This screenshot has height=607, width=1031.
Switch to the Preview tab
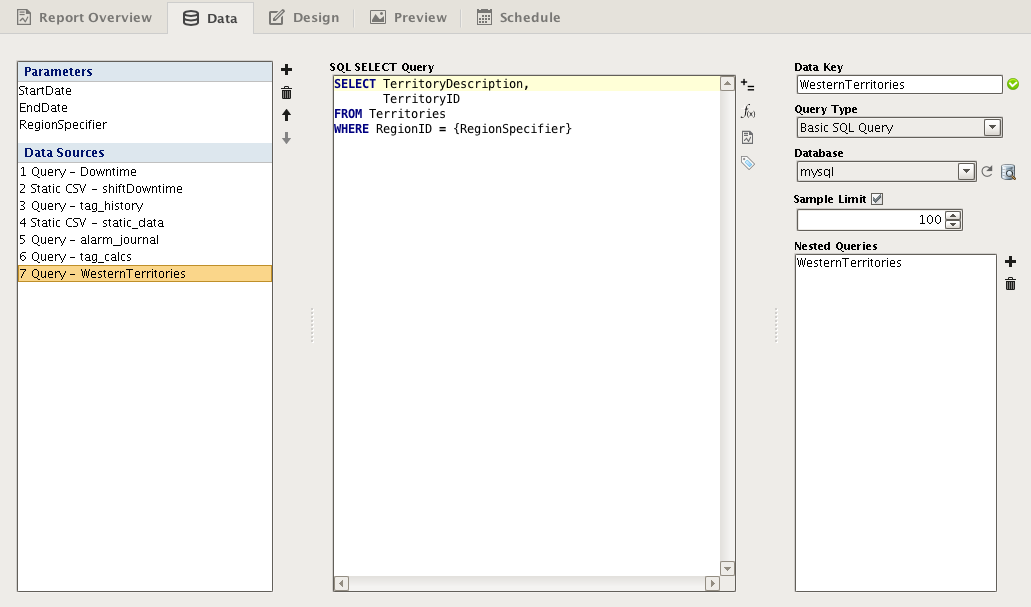pyautogui.click(x=408, y=17)
